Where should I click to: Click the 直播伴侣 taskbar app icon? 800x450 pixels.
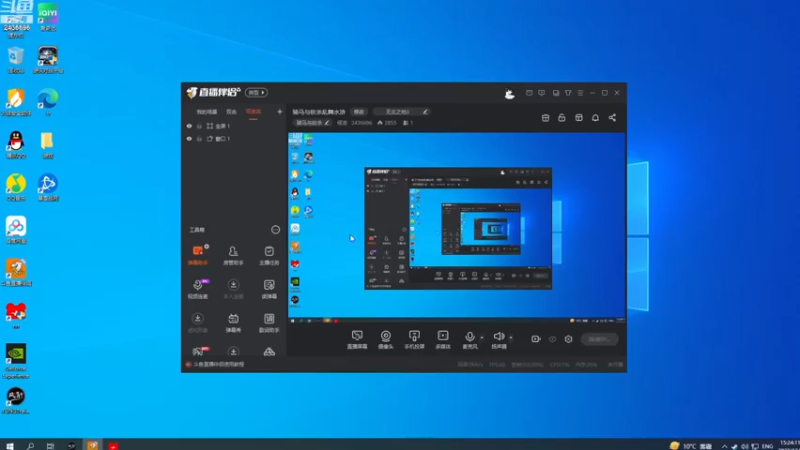93,445
